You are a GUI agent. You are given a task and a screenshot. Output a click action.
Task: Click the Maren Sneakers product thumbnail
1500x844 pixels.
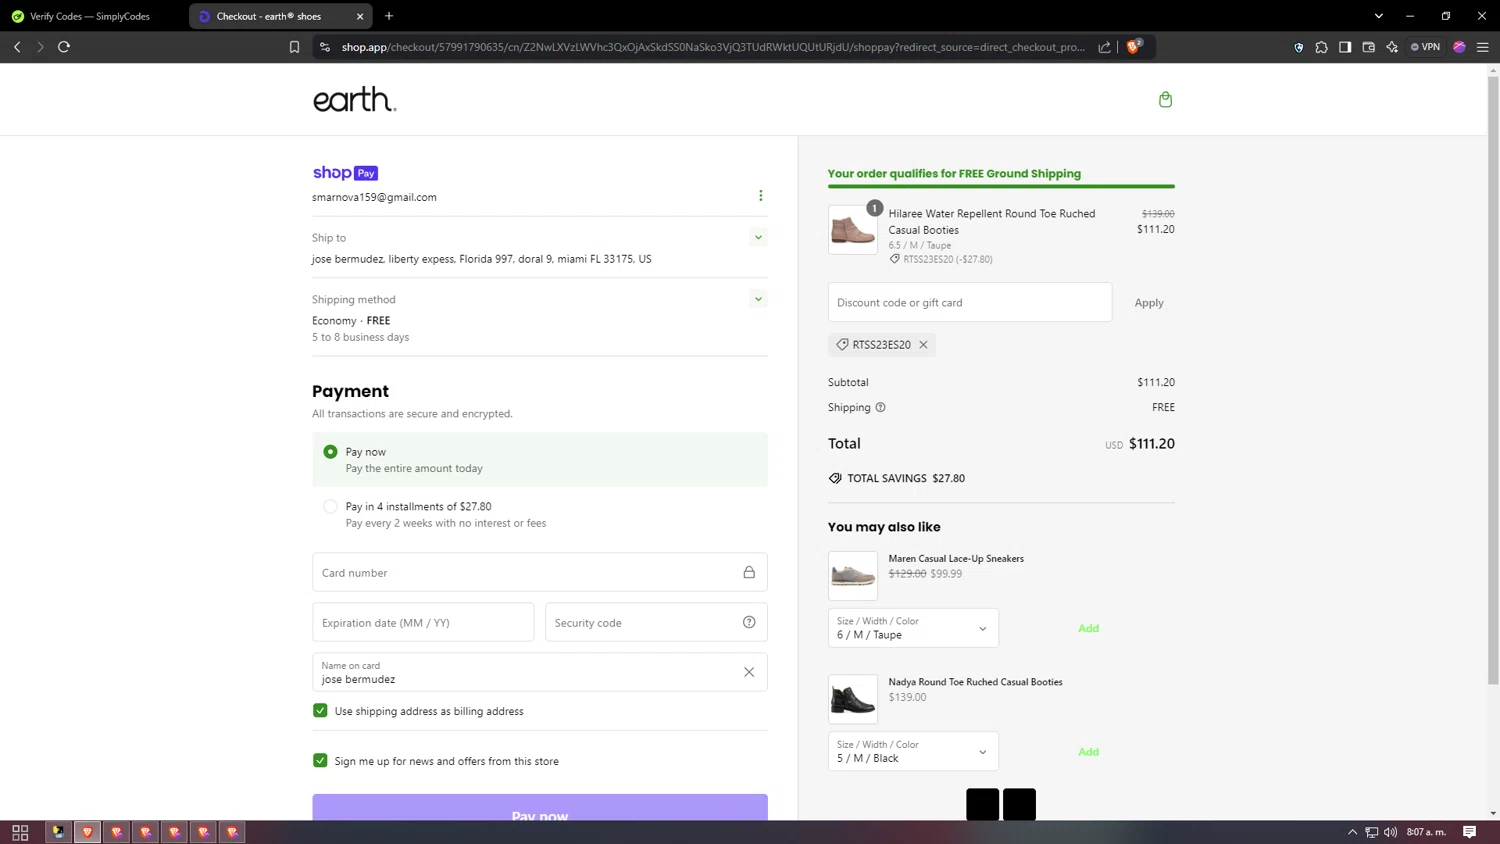click(x=853, y=576)
